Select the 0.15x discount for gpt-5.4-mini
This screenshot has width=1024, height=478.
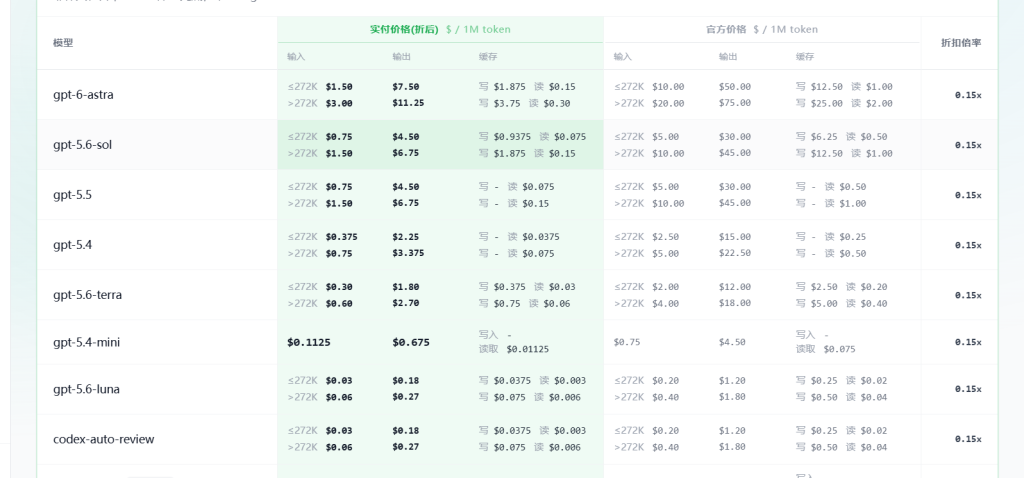tap(968, 342)
